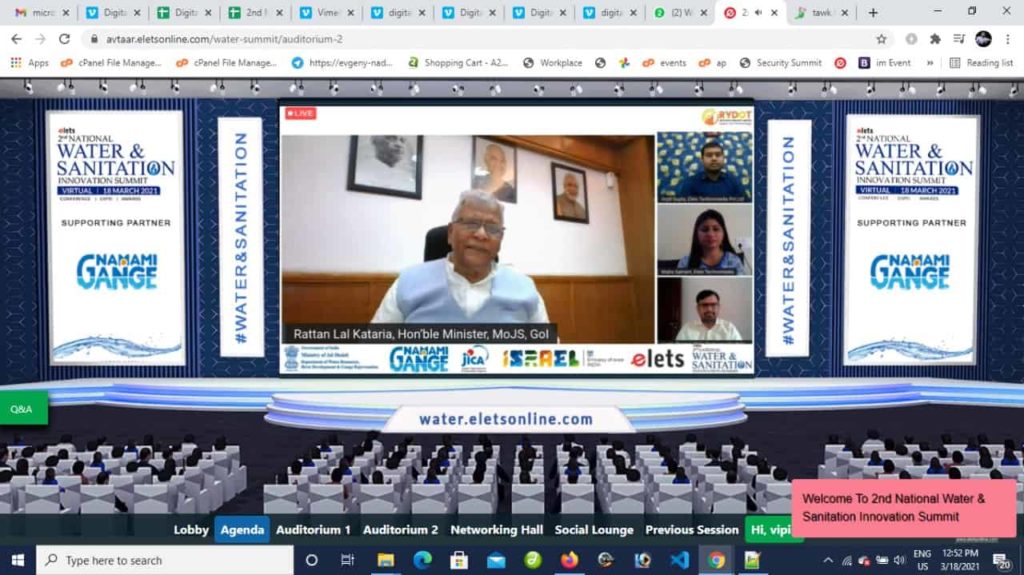1024x575 pixels.
Task: Open the first cPanel File Manager bookmark
Action: 111,63
